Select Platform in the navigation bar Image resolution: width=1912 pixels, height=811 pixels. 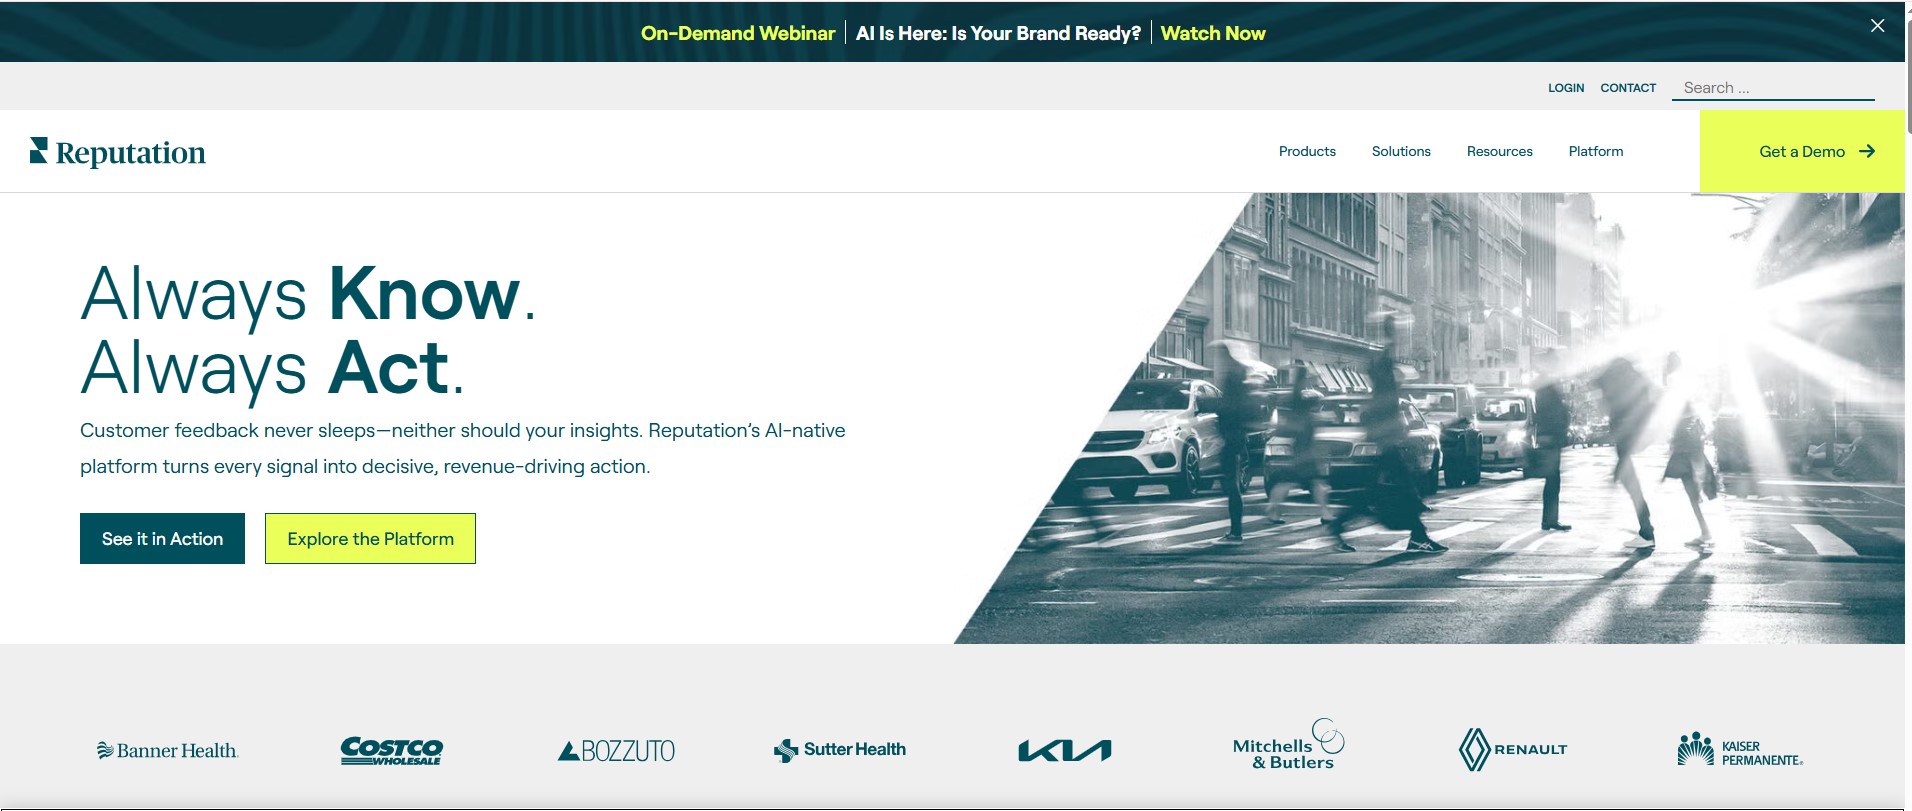tap(1595, 152)
